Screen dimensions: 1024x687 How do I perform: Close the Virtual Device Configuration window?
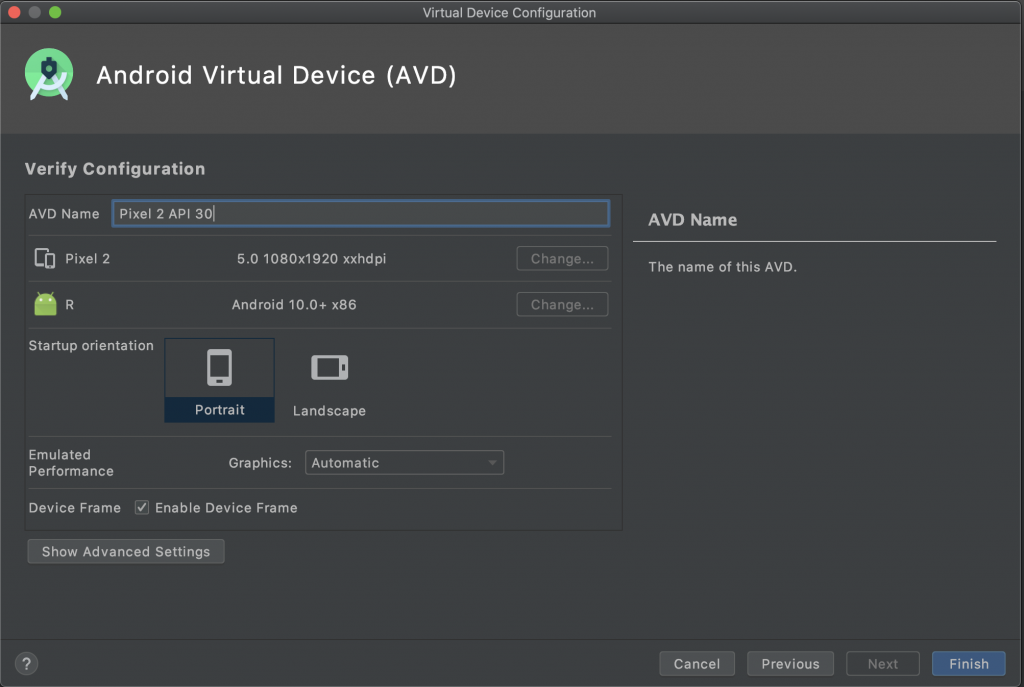click(14, 12)
